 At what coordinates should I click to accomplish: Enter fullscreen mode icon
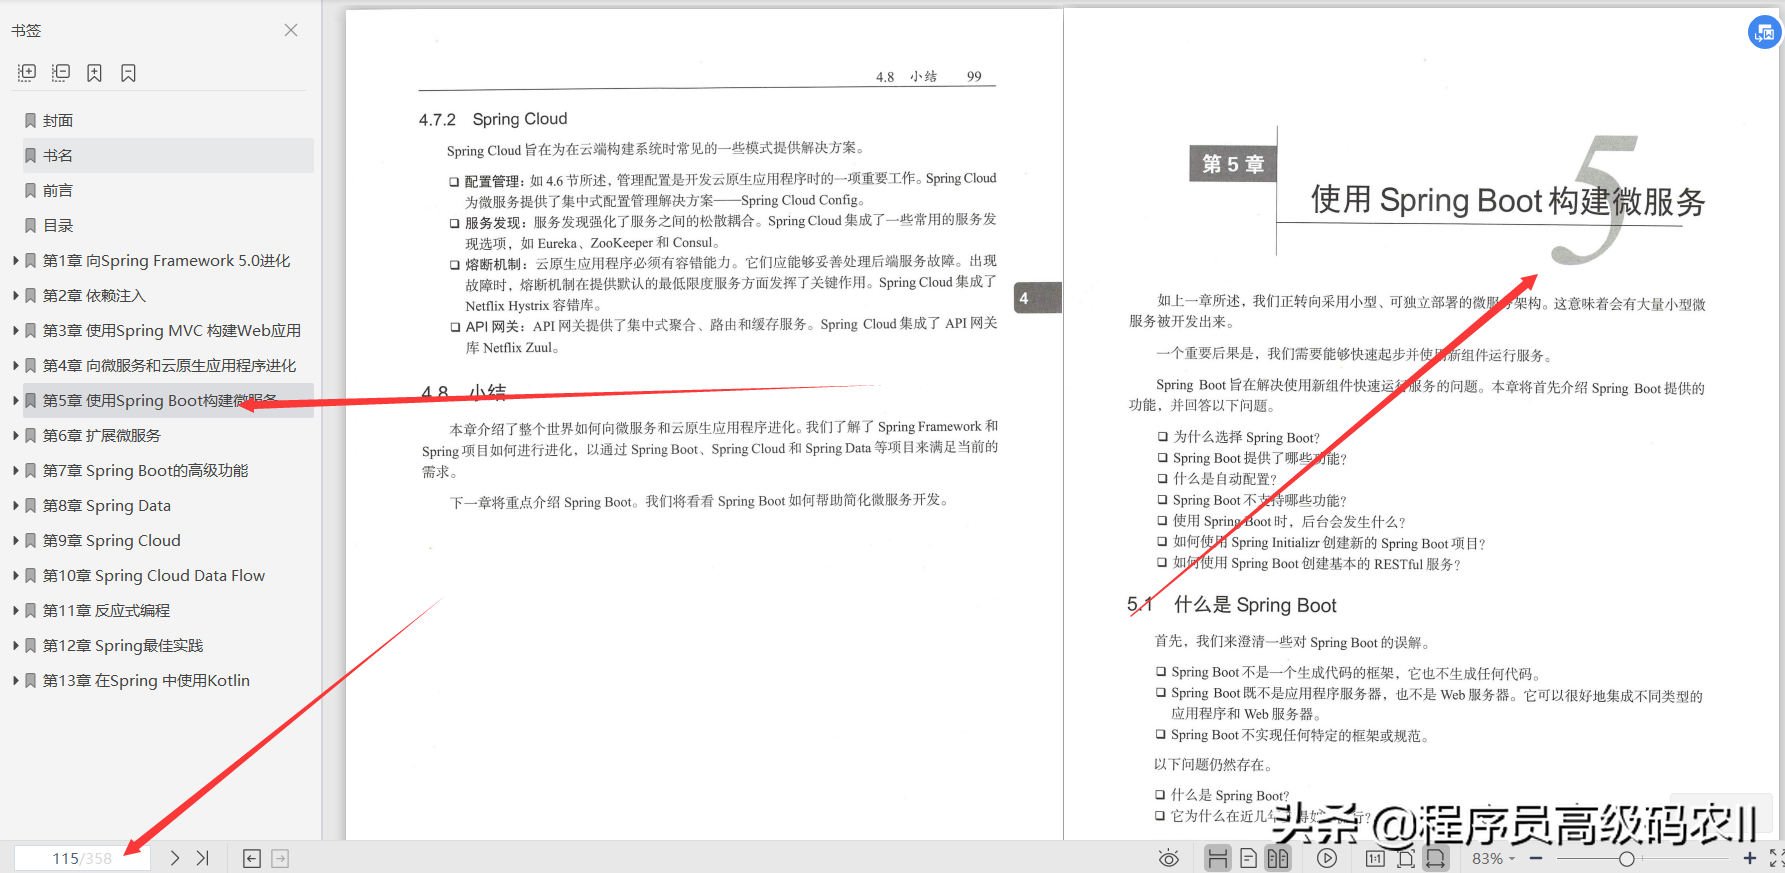pos(1776,858)
